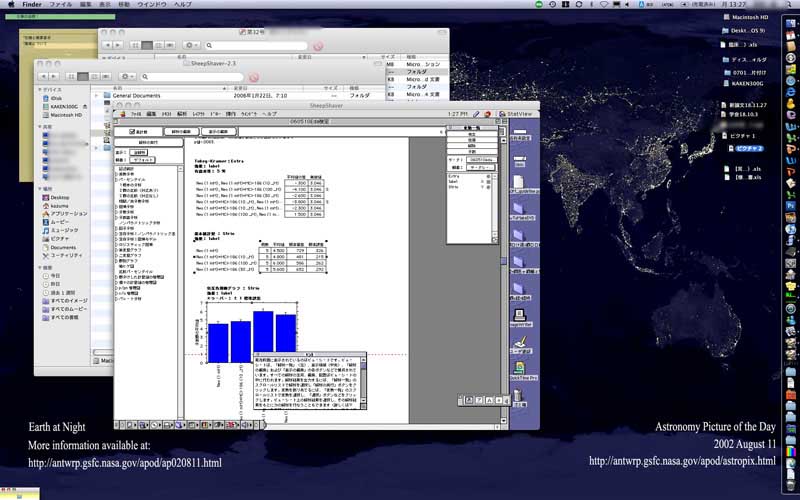This screenshot has height=500, width=800.
Task: Select ノンパラメトリック分析 in analysis list
Action: click(139, 223)
